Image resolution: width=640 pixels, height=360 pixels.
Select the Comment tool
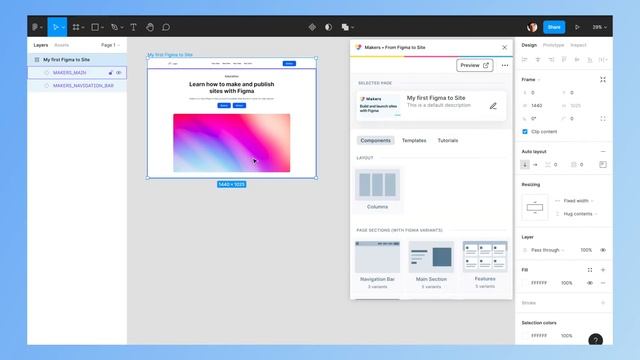tap(166, 27)
